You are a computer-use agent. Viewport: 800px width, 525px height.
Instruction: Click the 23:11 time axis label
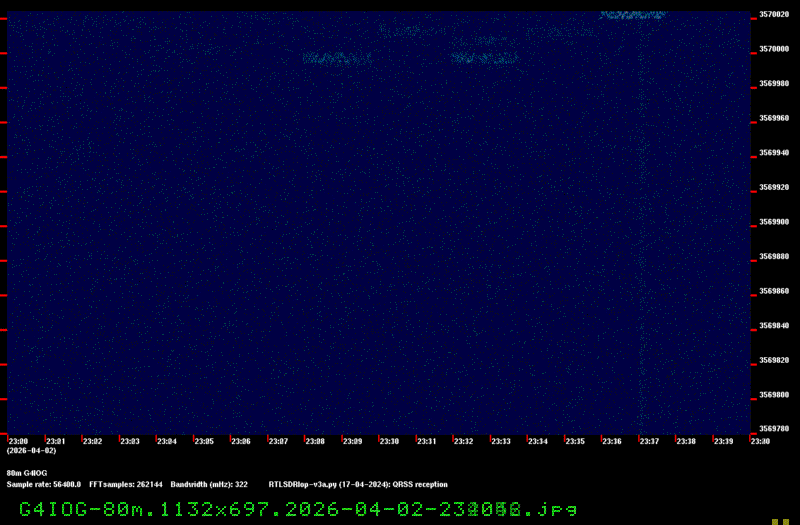pos(427,441)
